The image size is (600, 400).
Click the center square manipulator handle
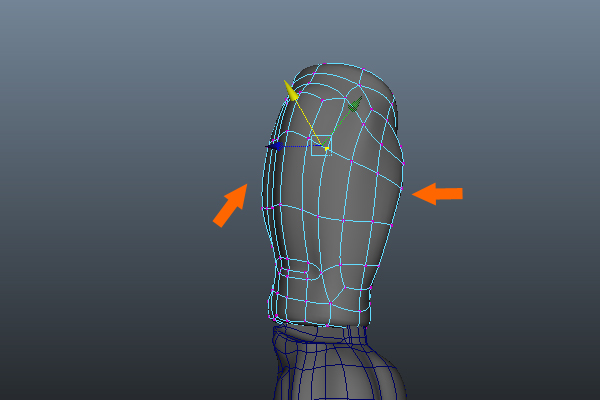pyautogui.click(x=321, y=145)
